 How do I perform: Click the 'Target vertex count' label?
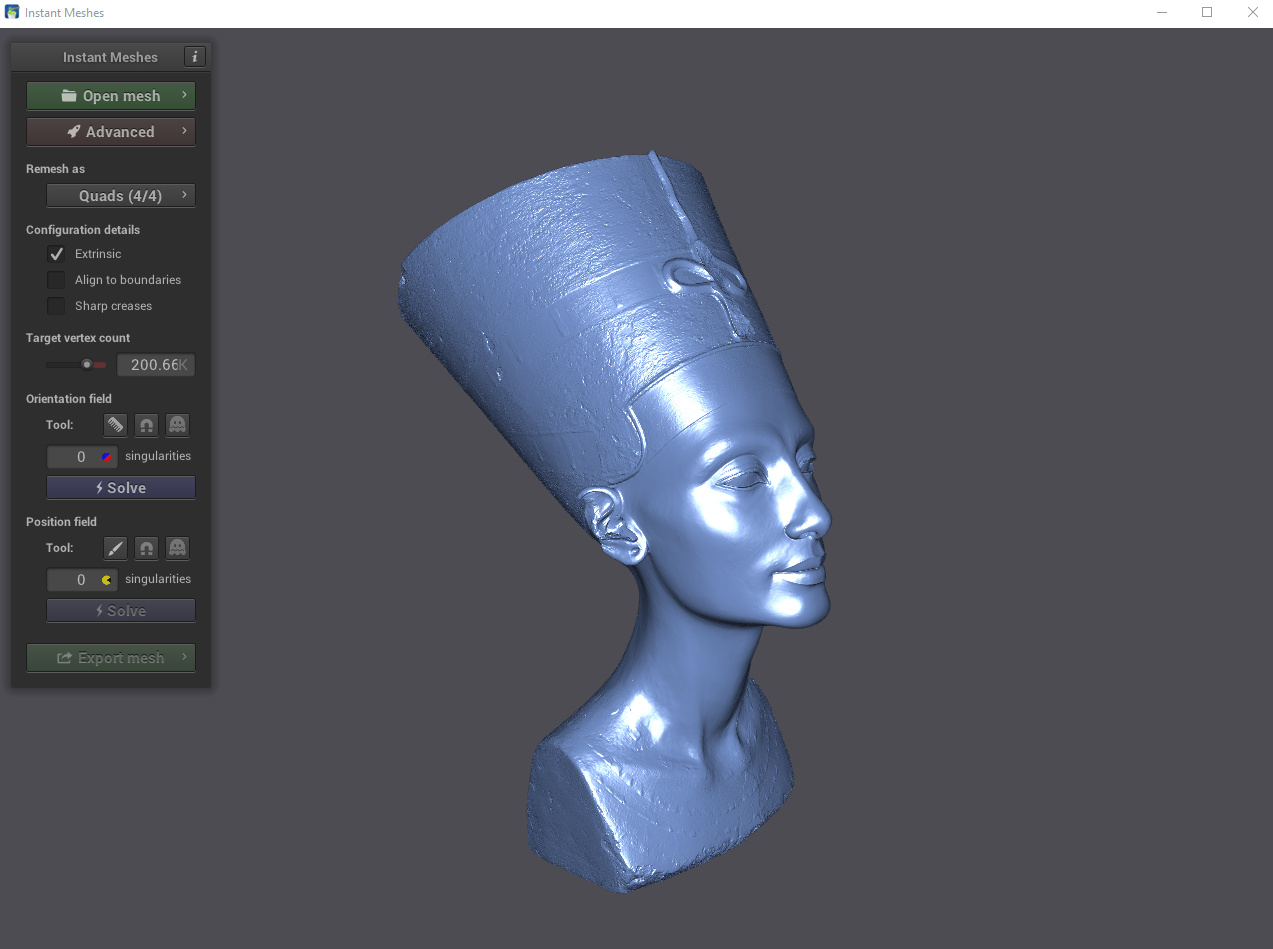[78, 338]
